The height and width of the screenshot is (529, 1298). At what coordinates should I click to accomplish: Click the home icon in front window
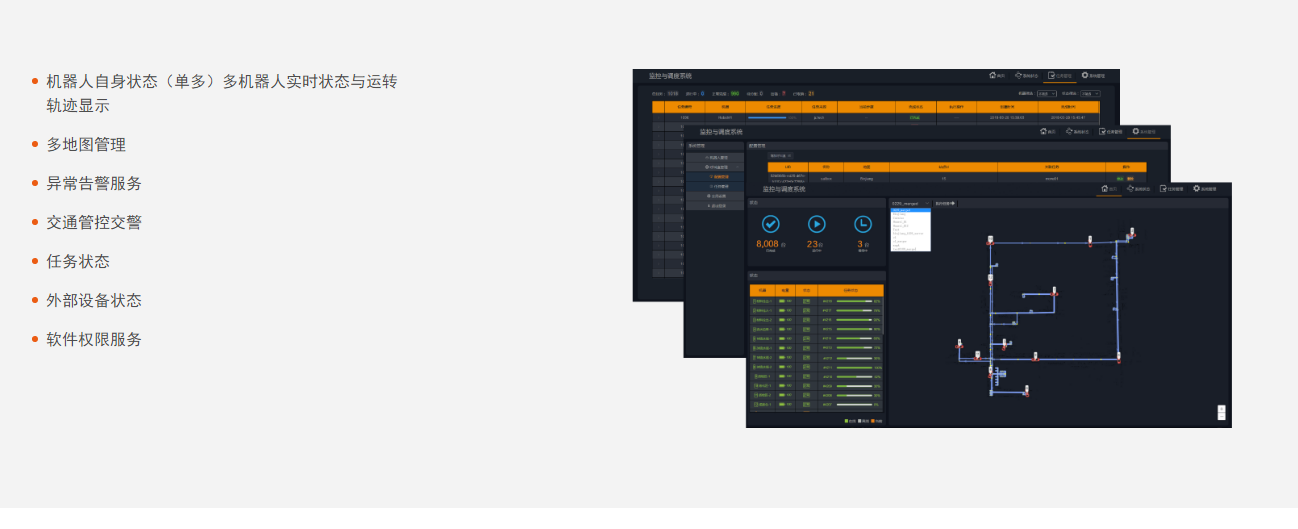(x=1105, y=188)
